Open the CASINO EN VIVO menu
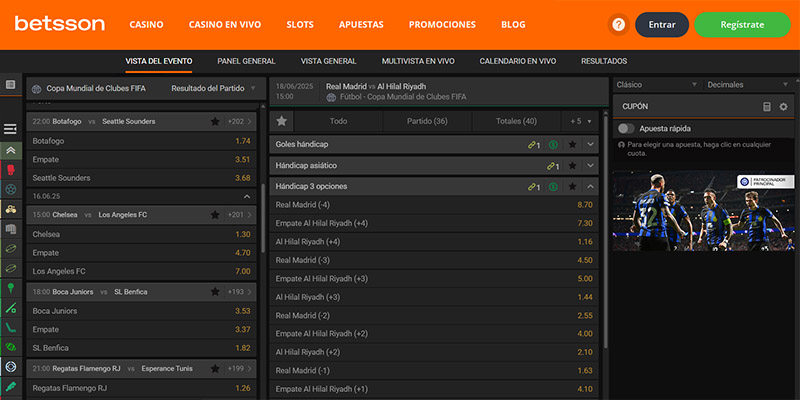This screenshot has width=800, height=400. click(225, 24)
